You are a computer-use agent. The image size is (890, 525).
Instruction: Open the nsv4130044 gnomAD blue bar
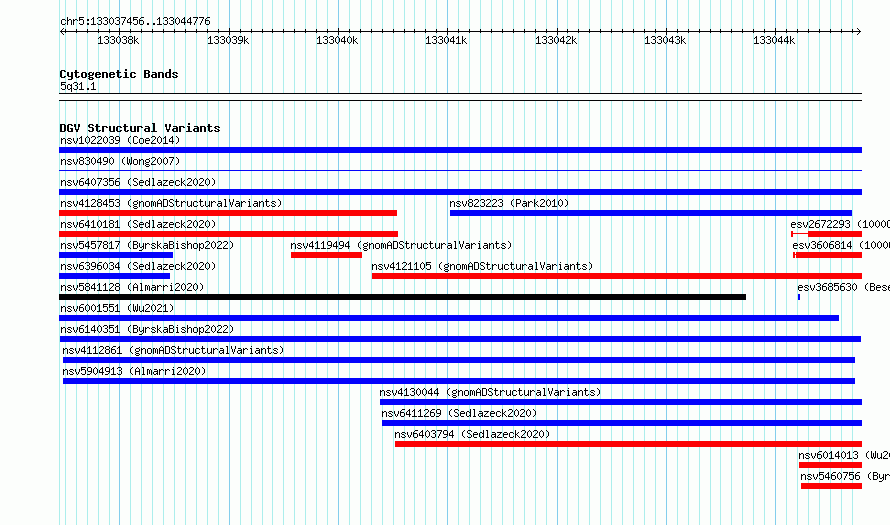click(x=621, y=402)
